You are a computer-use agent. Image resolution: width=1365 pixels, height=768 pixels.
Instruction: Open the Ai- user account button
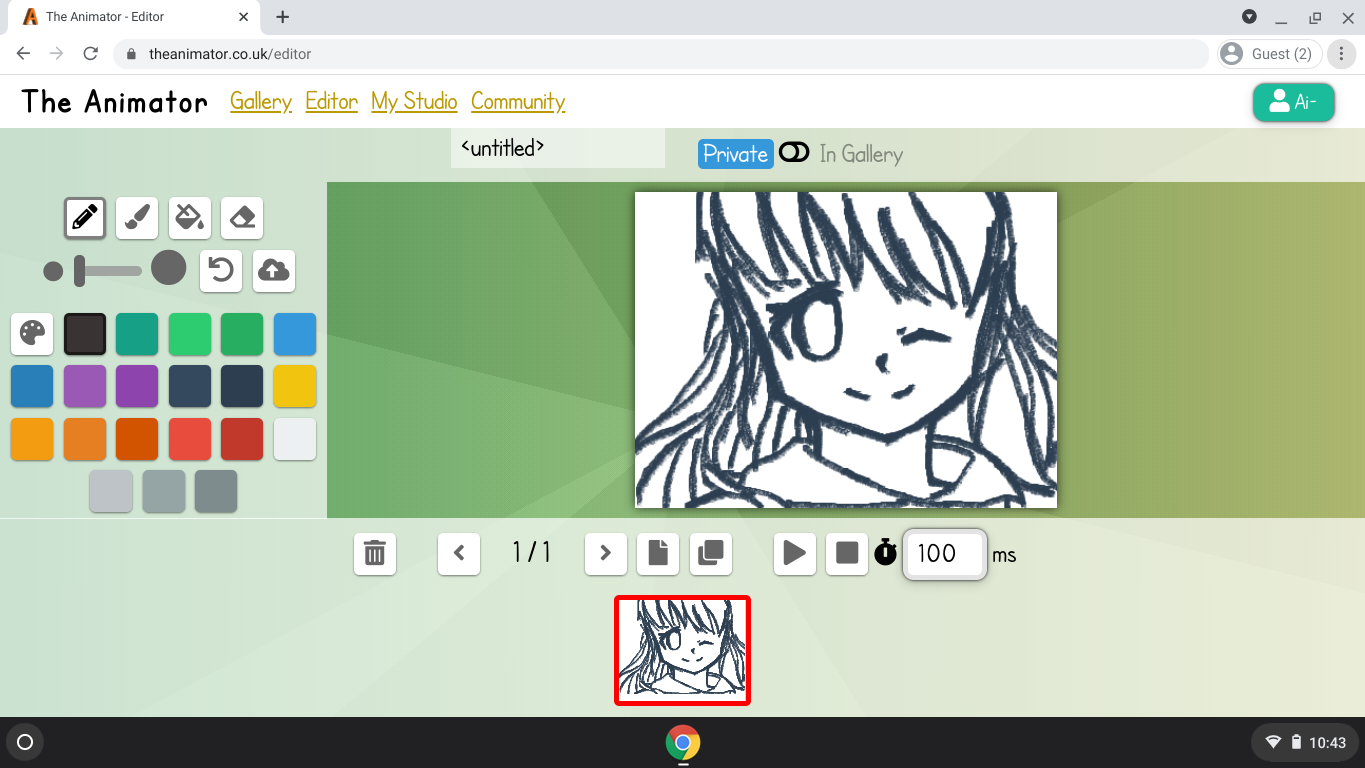click(1294, 102)
